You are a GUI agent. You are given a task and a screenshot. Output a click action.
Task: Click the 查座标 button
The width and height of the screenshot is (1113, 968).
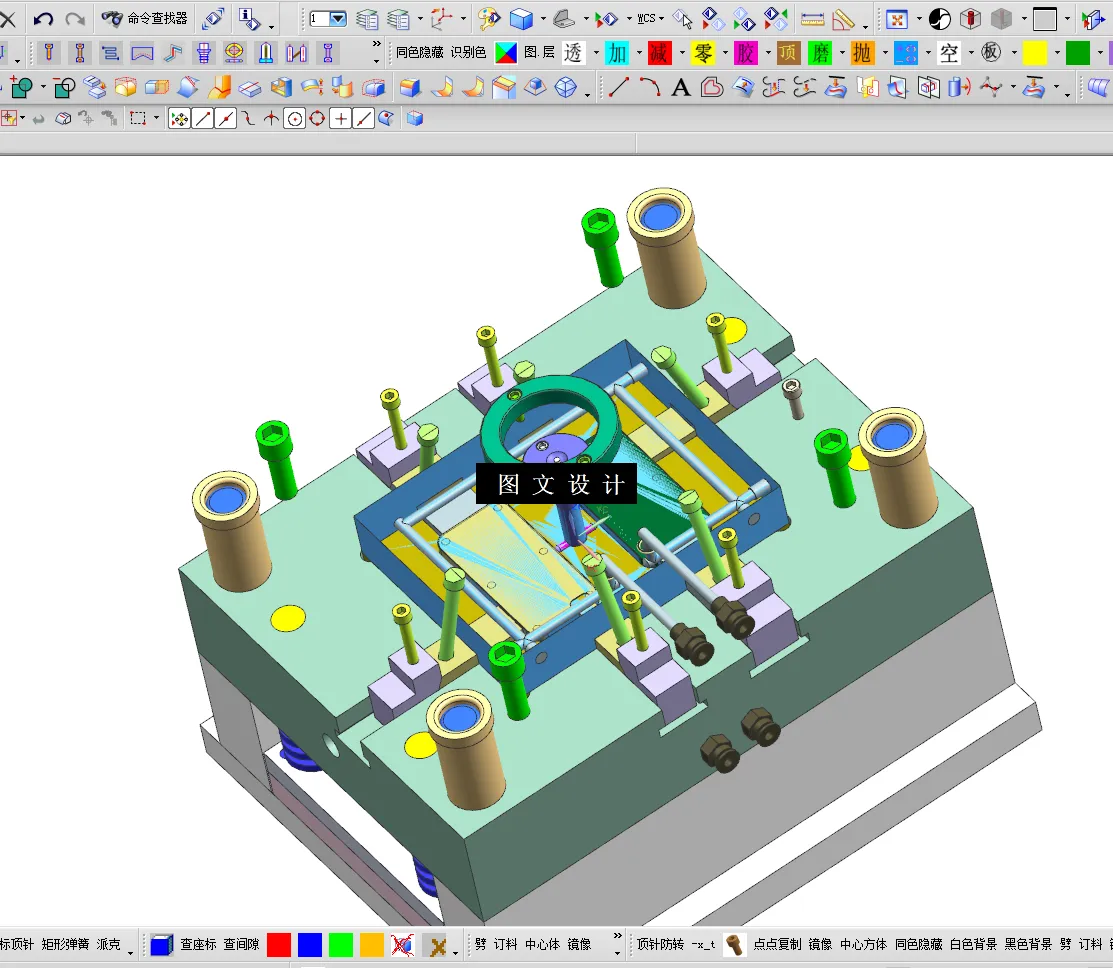[x=198, y=944]
